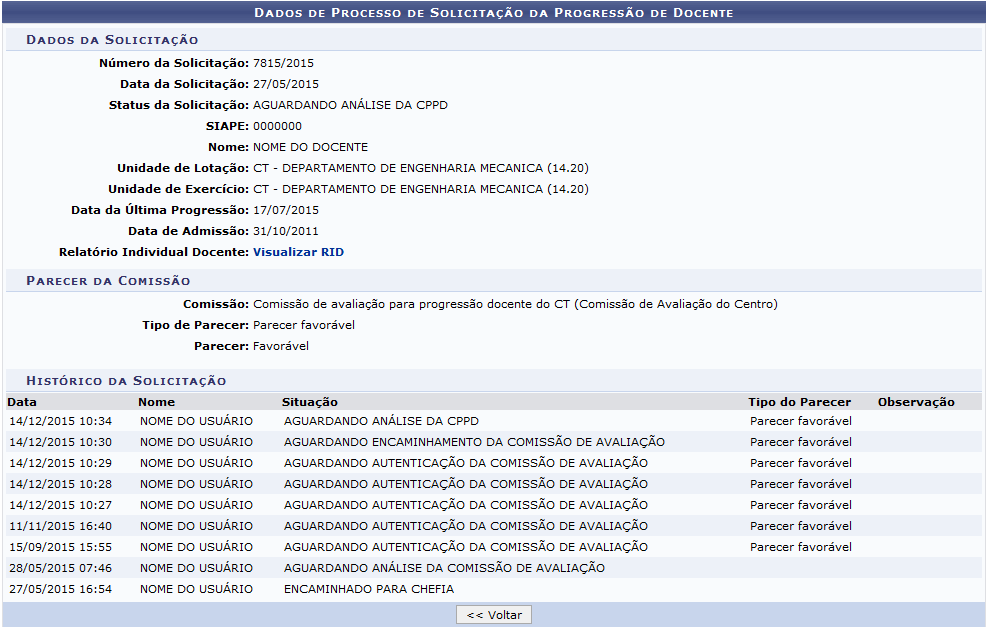Viewport: 988px width, 627px height.
Task: Click the Parecer da Comissão section header
Action: tap(108, 281)
